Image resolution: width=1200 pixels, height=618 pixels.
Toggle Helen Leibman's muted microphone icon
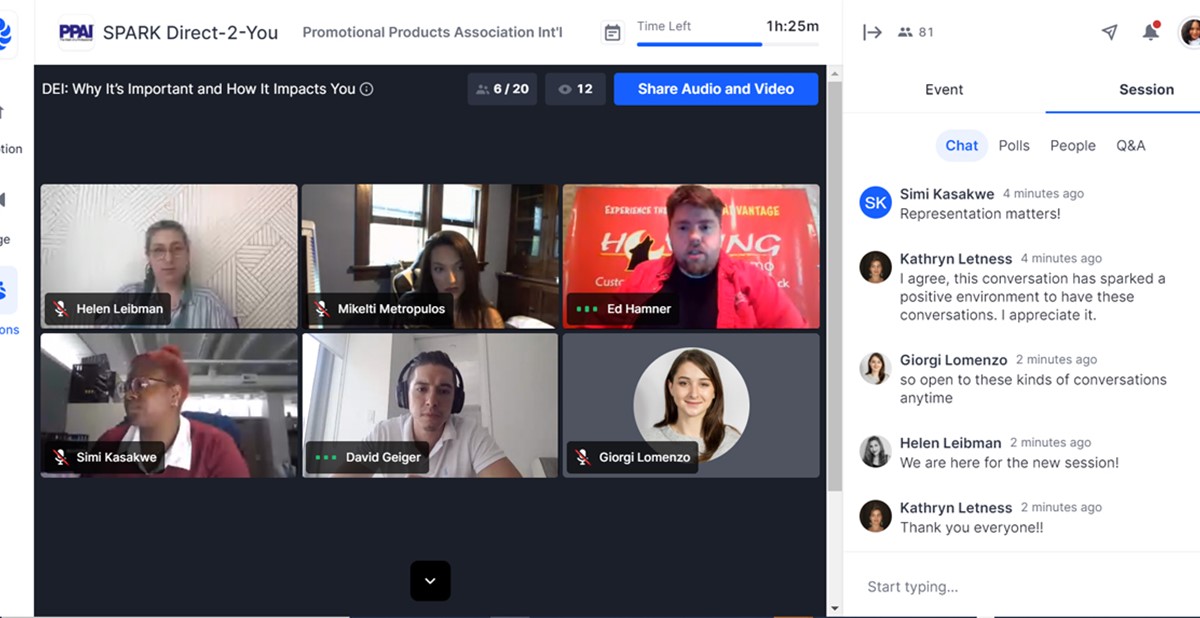click(x=61, y=309)
